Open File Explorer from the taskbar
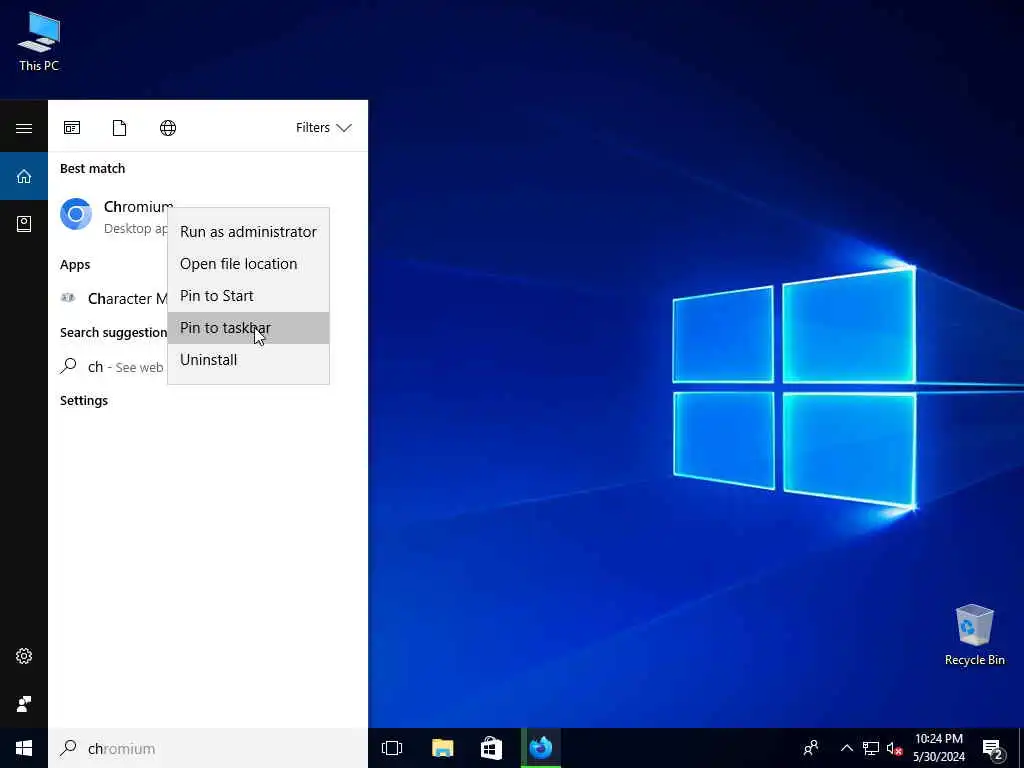This screenshot has height=768, width=1024. point(442,748)
